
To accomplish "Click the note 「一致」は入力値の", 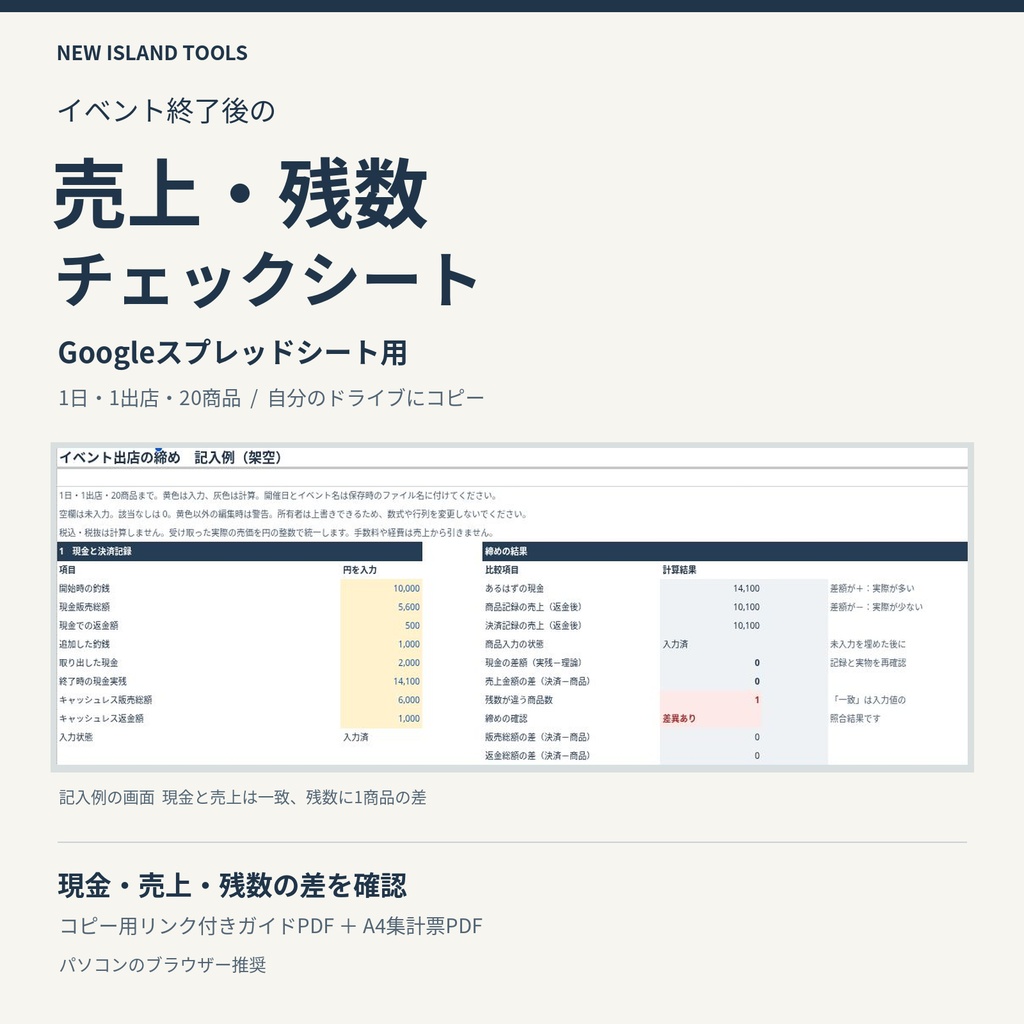I will [x=867, y=699].
